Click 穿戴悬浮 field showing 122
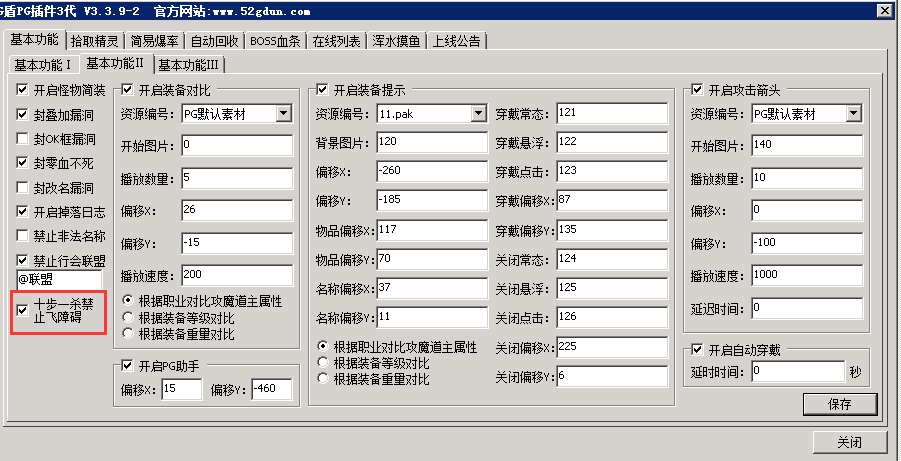This screenshot has height=461, width=901. click(x=613, y=142)
